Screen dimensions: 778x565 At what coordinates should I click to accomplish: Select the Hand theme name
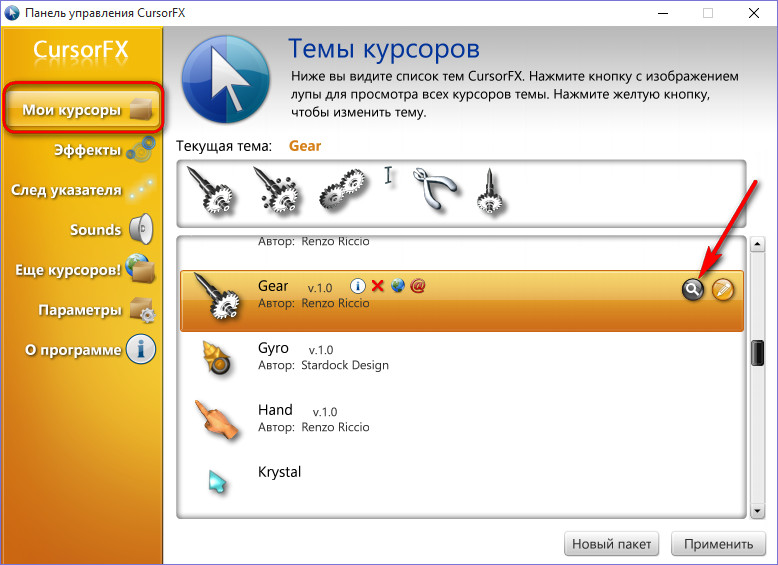pyautogui.click(x=275, y=410)
